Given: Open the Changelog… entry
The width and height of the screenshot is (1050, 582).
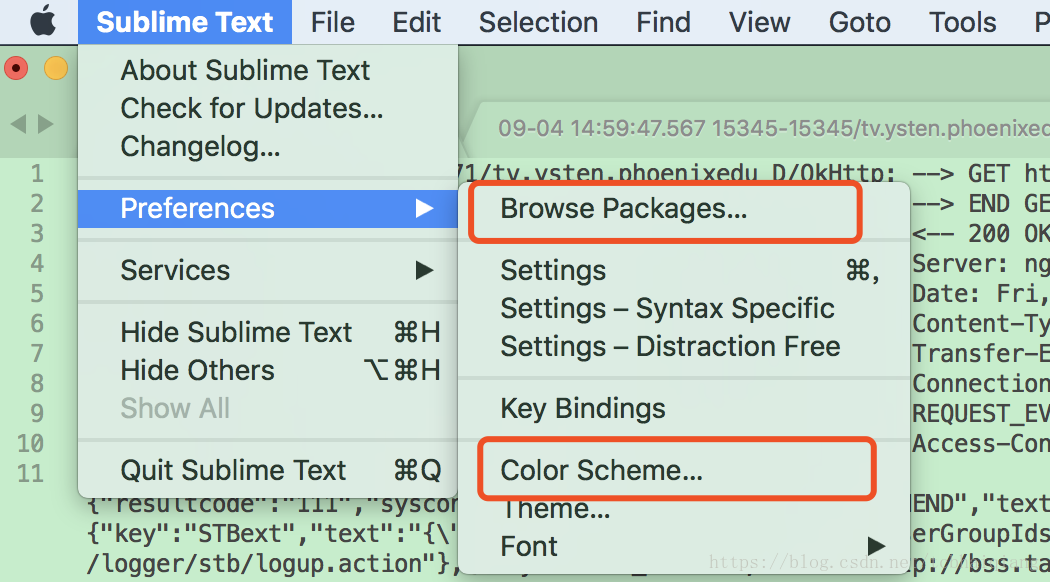Looking at the screenshot, I should tap(268, 147).
